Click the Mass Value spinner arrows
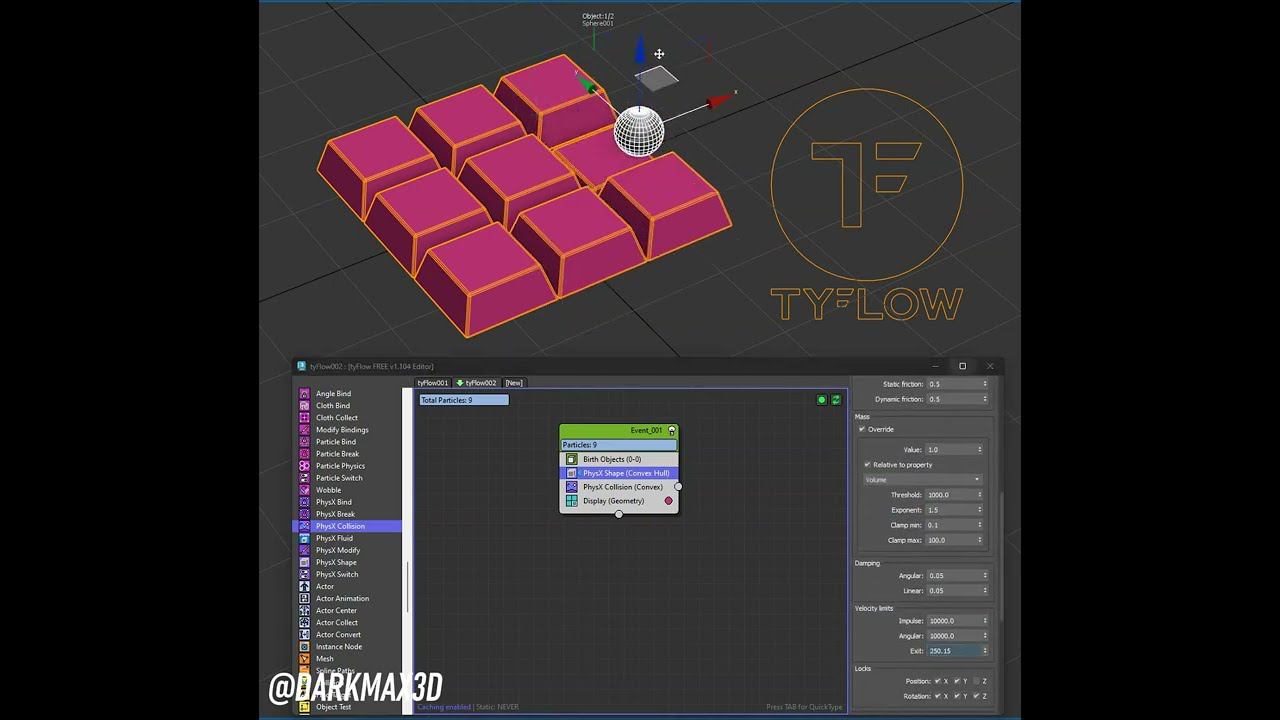The width and height of the screenshot is (1280, 720). click(980, 450)
